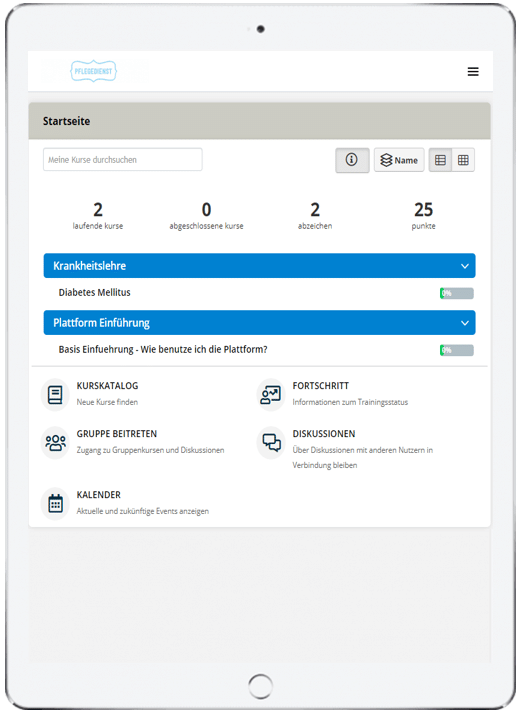The width and height of the screenshot is (517, 710).
Task: Click the Pflegedienst logo
Action: click(x=94, y=71)
